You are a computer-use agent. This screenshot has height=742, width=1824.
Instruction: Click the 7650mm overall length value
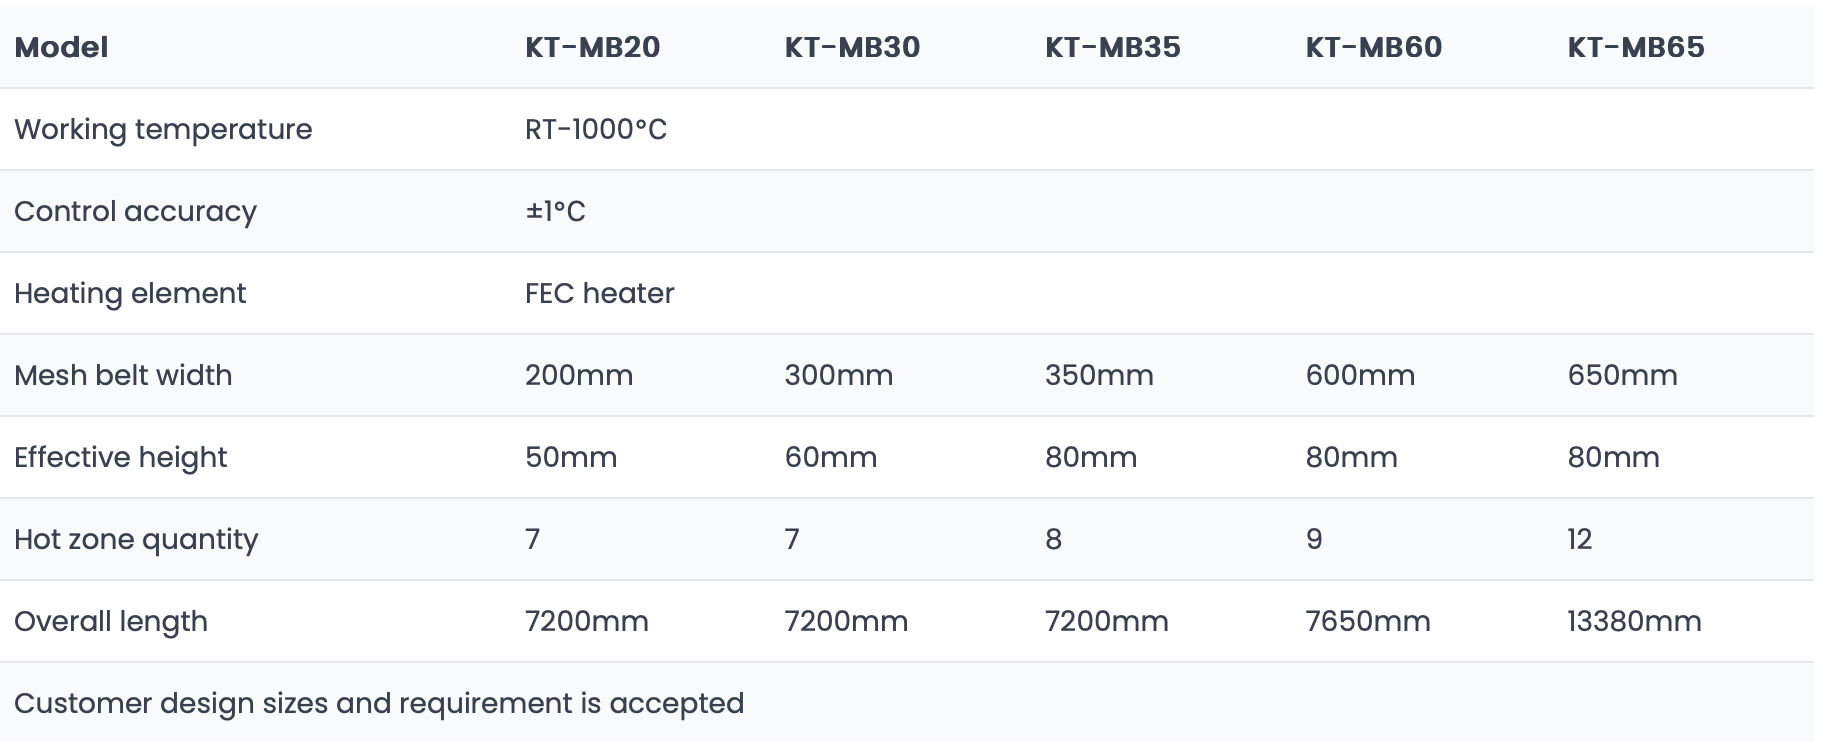(1368, 621)
